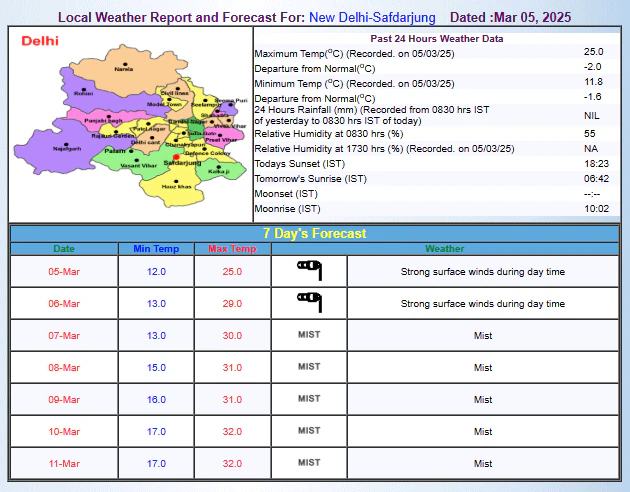
Task: Click the Max Temp column header
Action: (232, 248)
